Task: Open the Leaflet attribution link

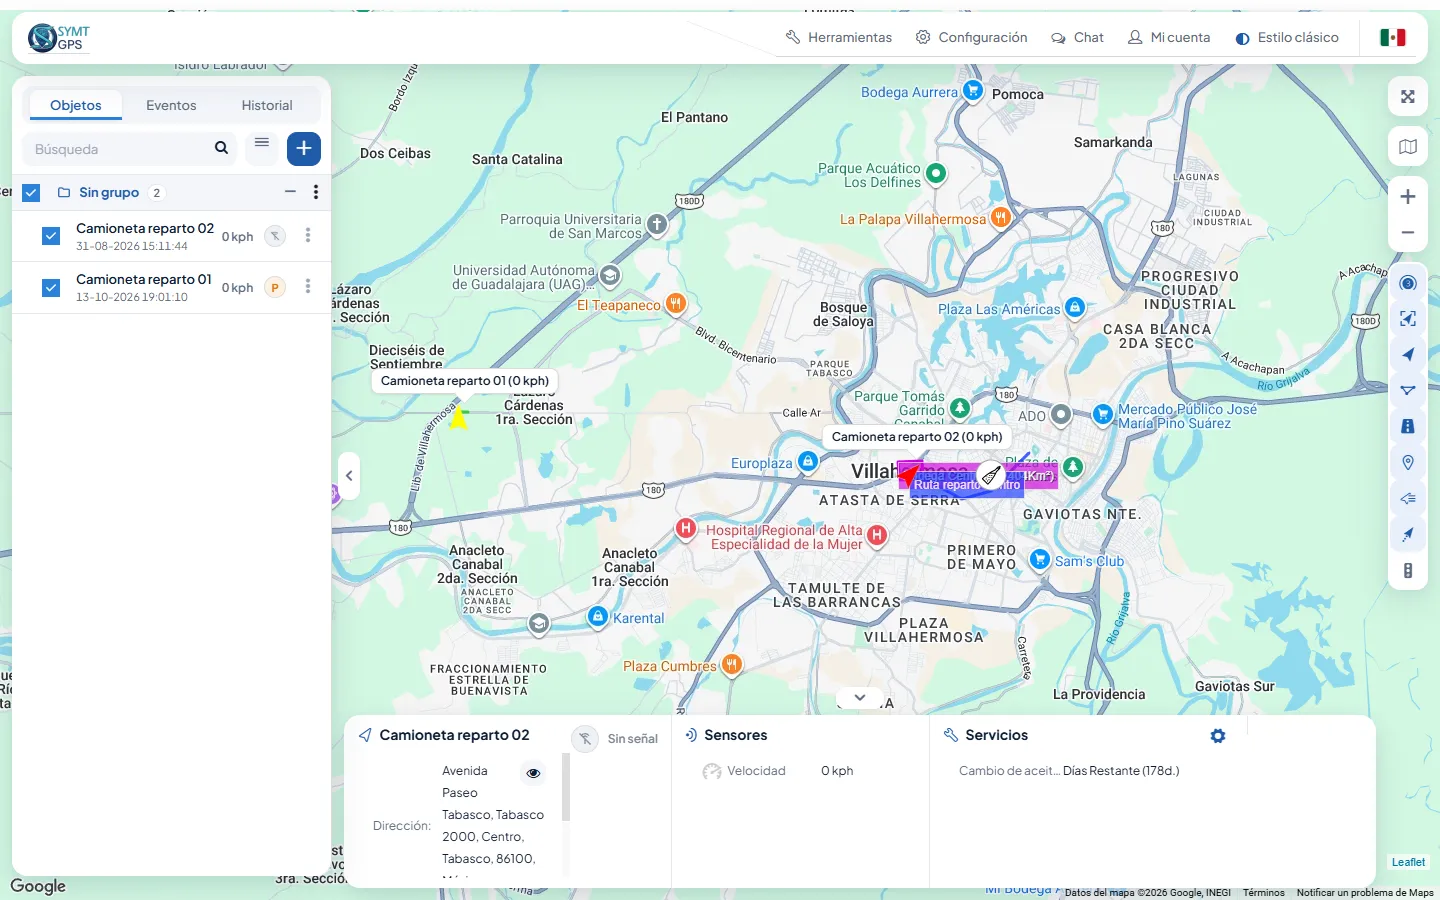Action: pos(1408,862)
